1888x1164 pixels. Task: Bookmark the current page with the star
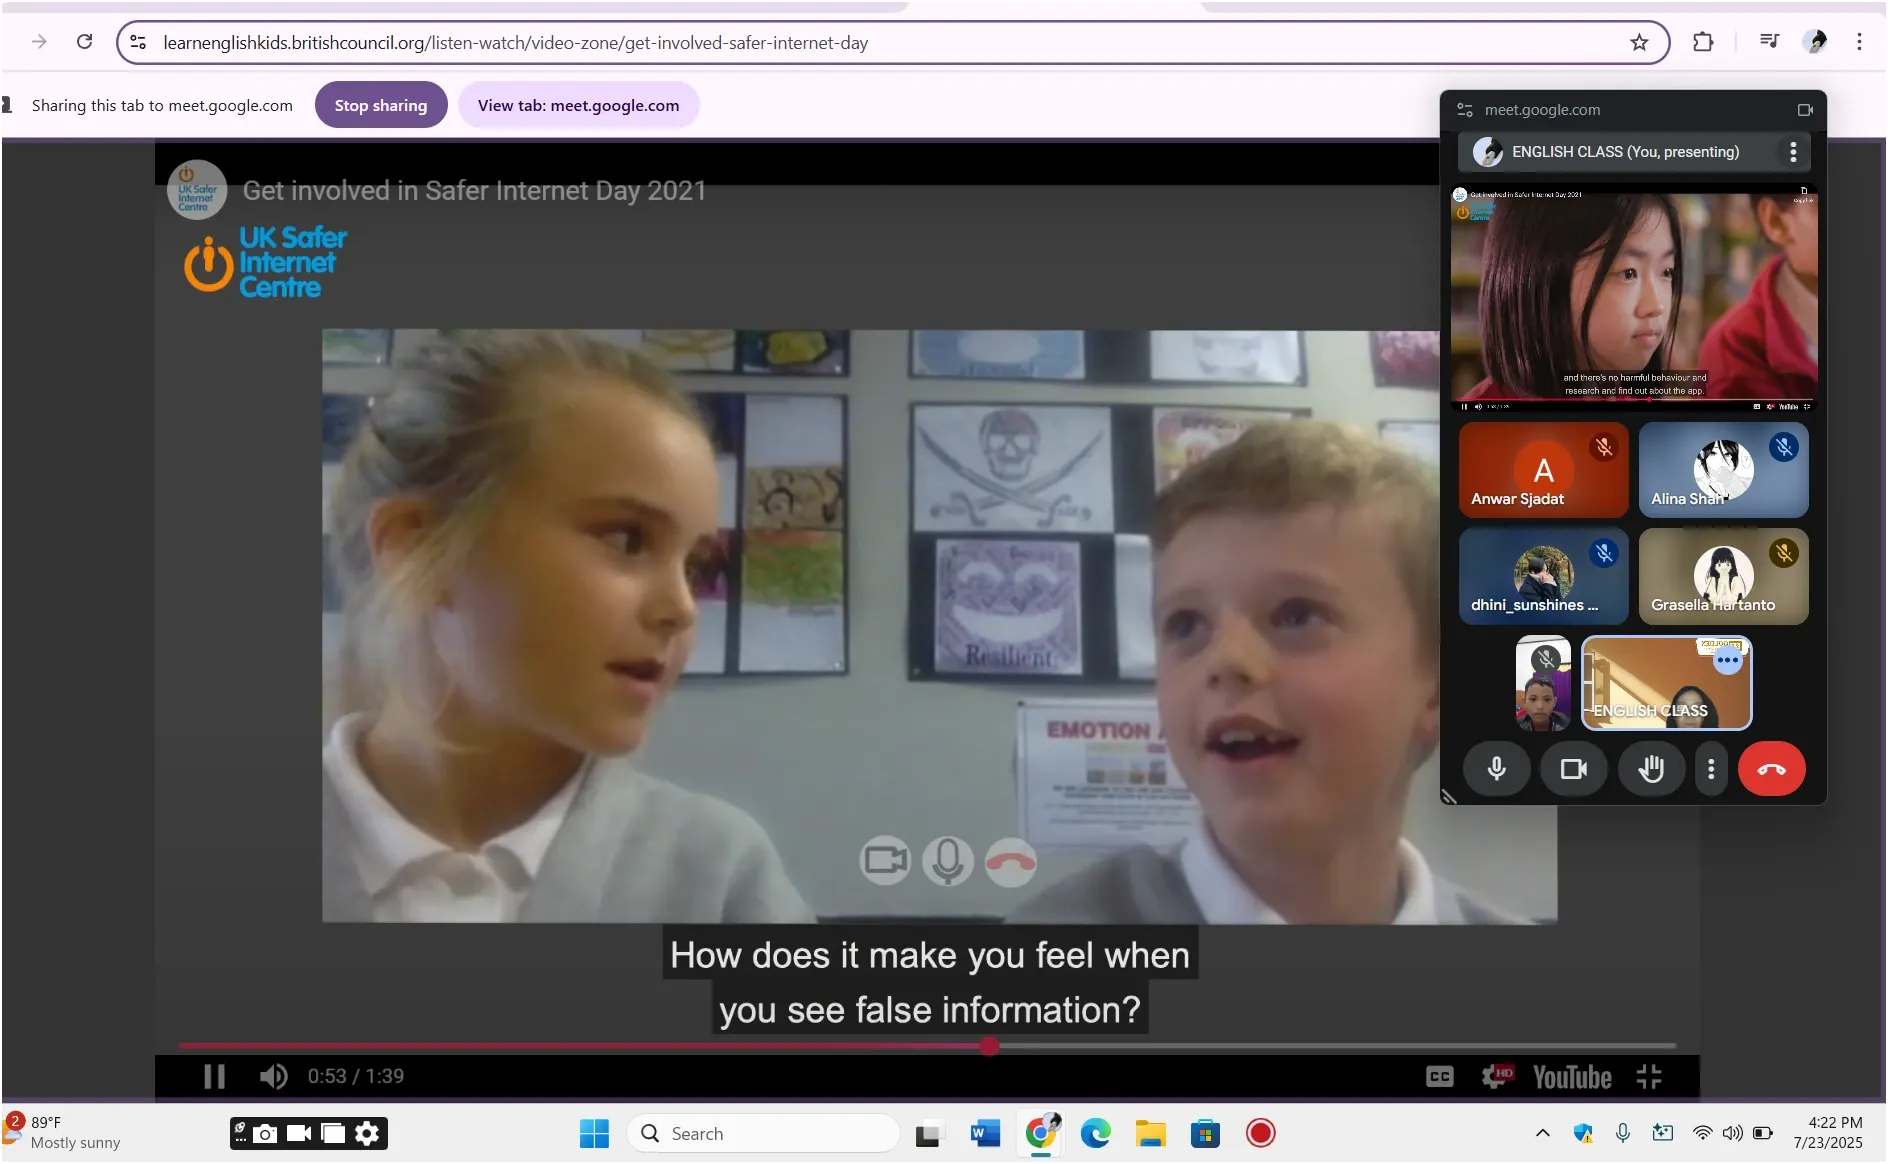point(1639,42)
